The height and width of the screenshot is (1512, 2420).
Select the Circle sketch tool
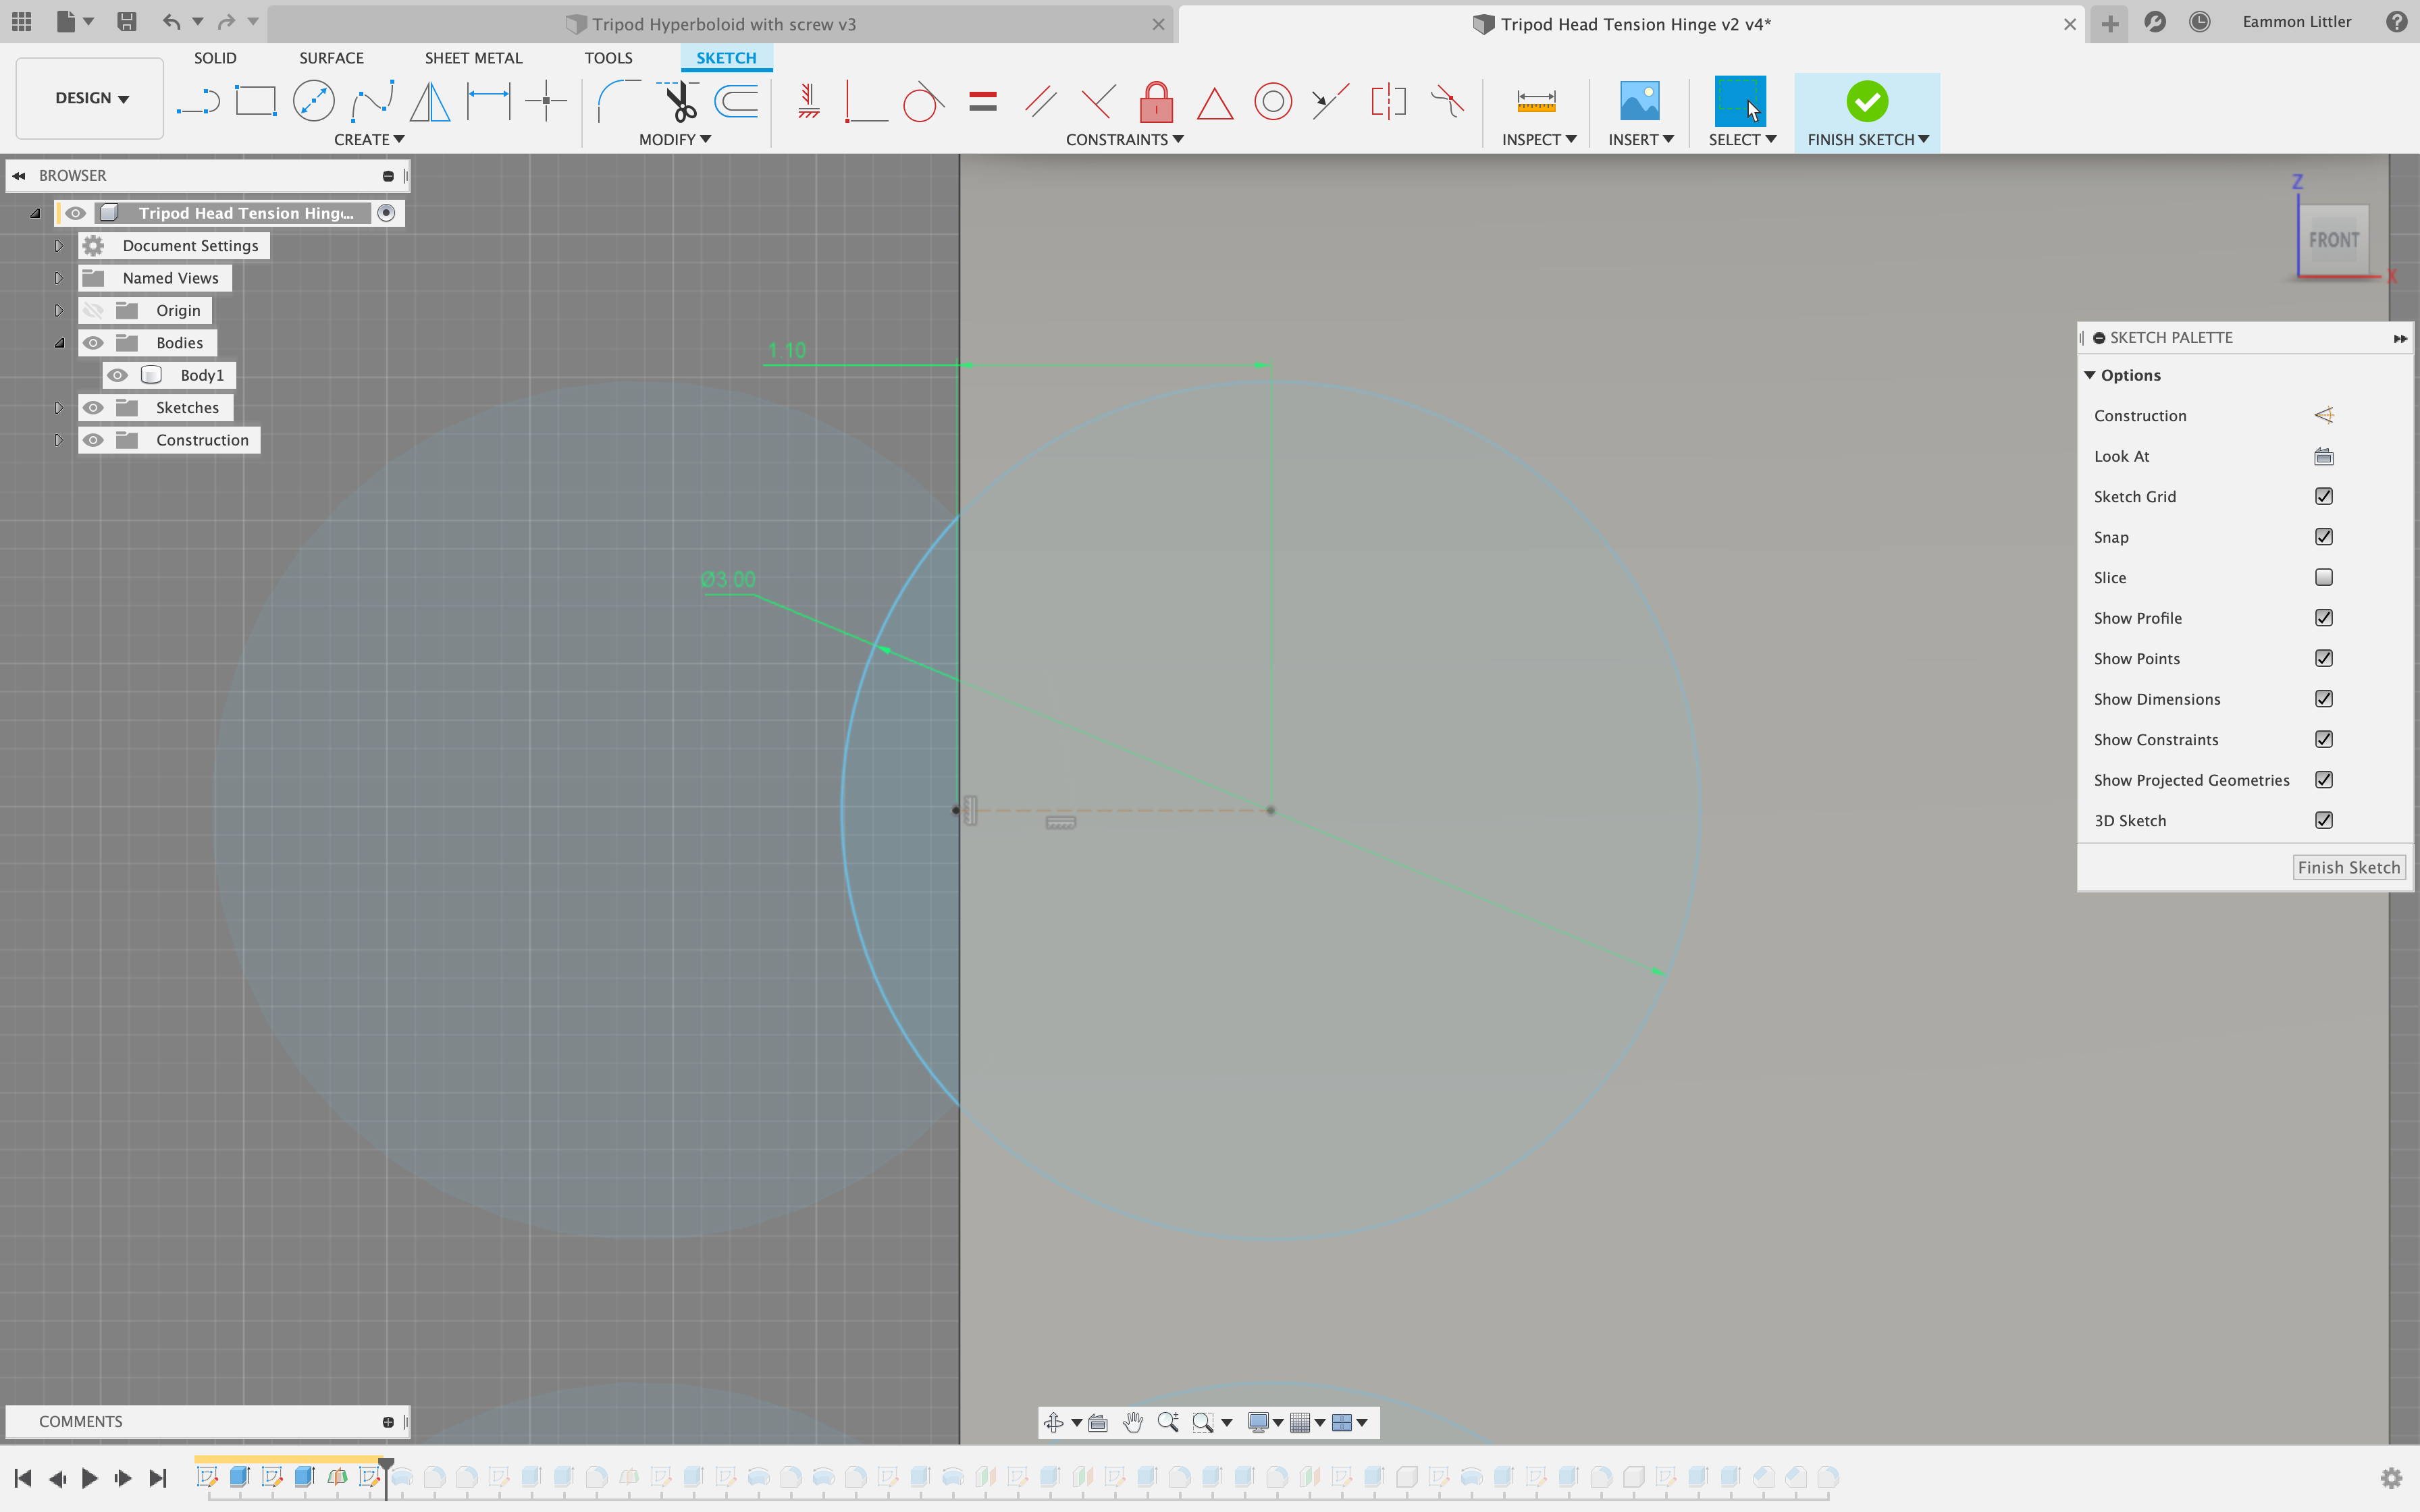pyautogui.click(x=313, y=100)
